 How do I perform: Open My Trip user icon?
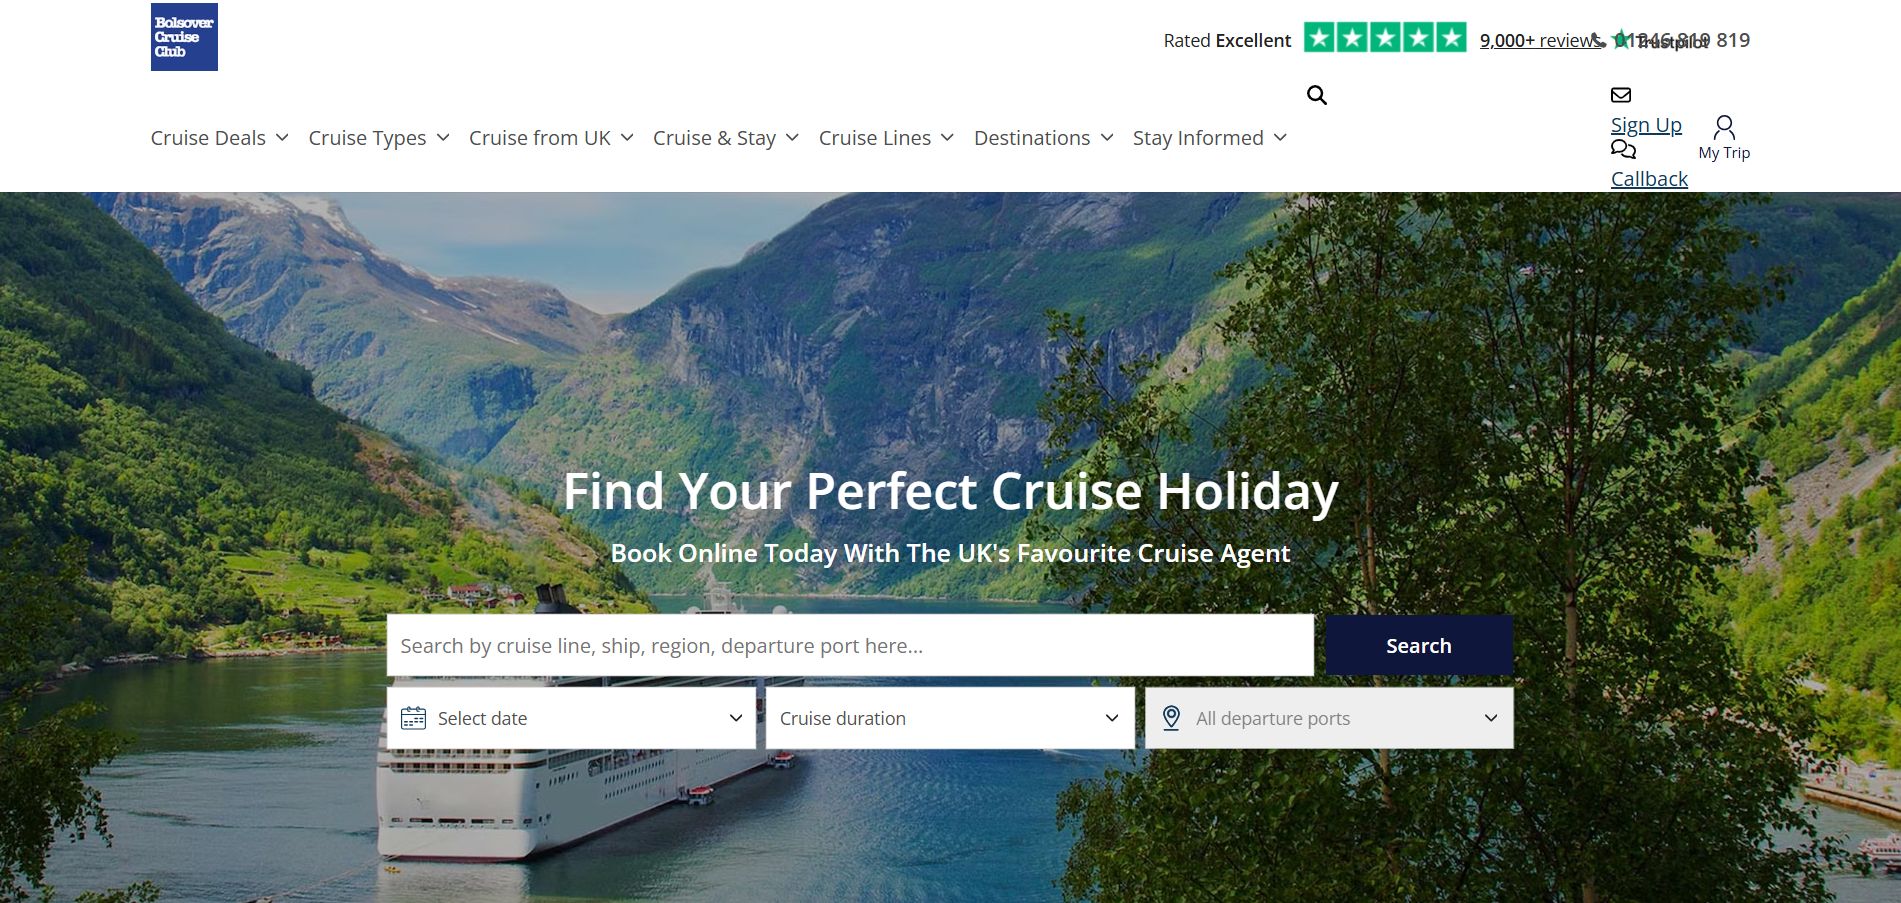coord(1724,127)
